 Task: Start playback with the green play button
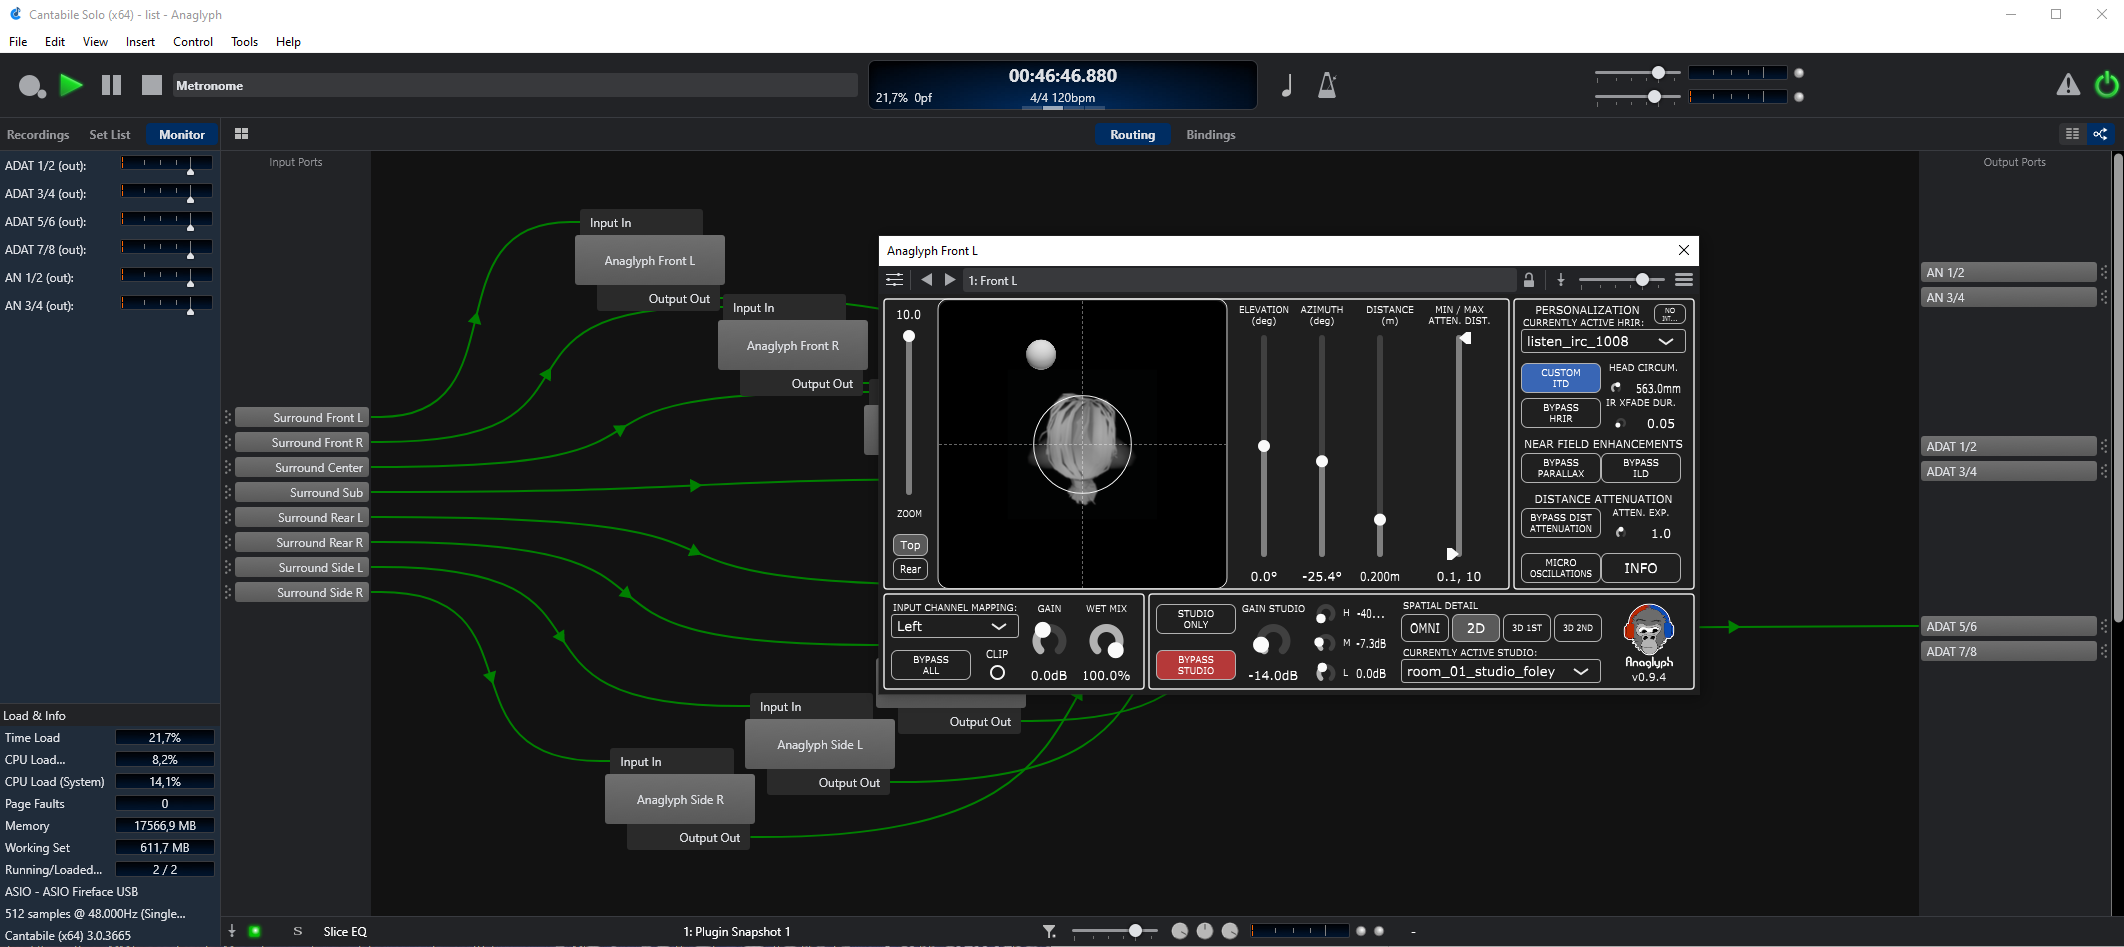71,85
